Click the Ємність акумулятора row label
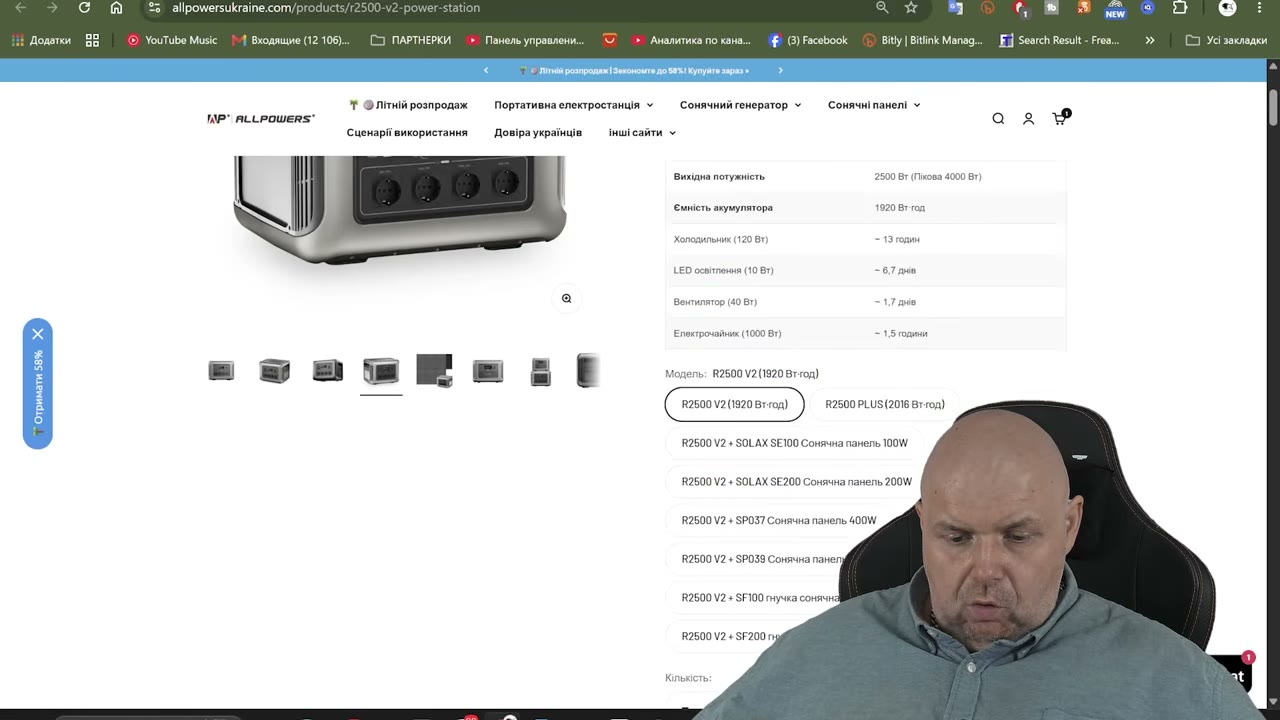Screen dimensions: 1280x720 pyautogui.click(x=723, y=208)
